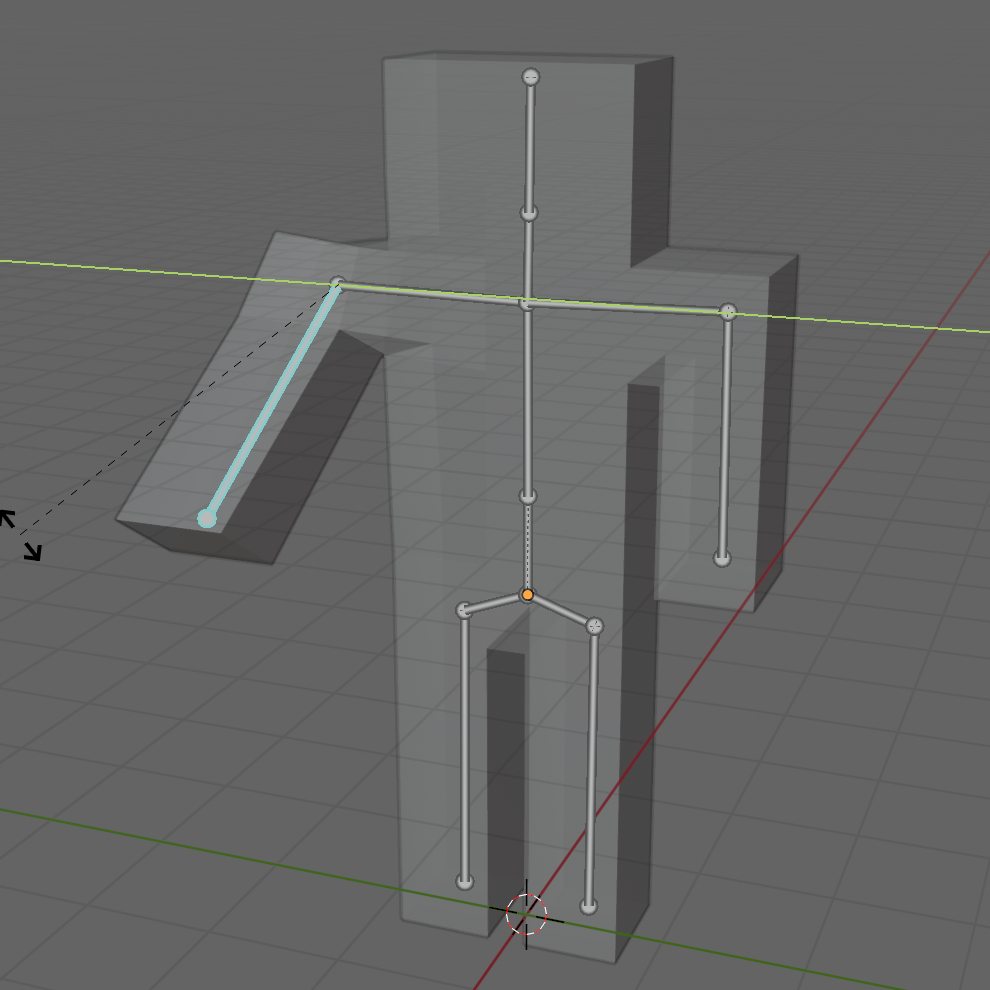
Task: Click the straight hanging arm bone on right
Action: 725,435
